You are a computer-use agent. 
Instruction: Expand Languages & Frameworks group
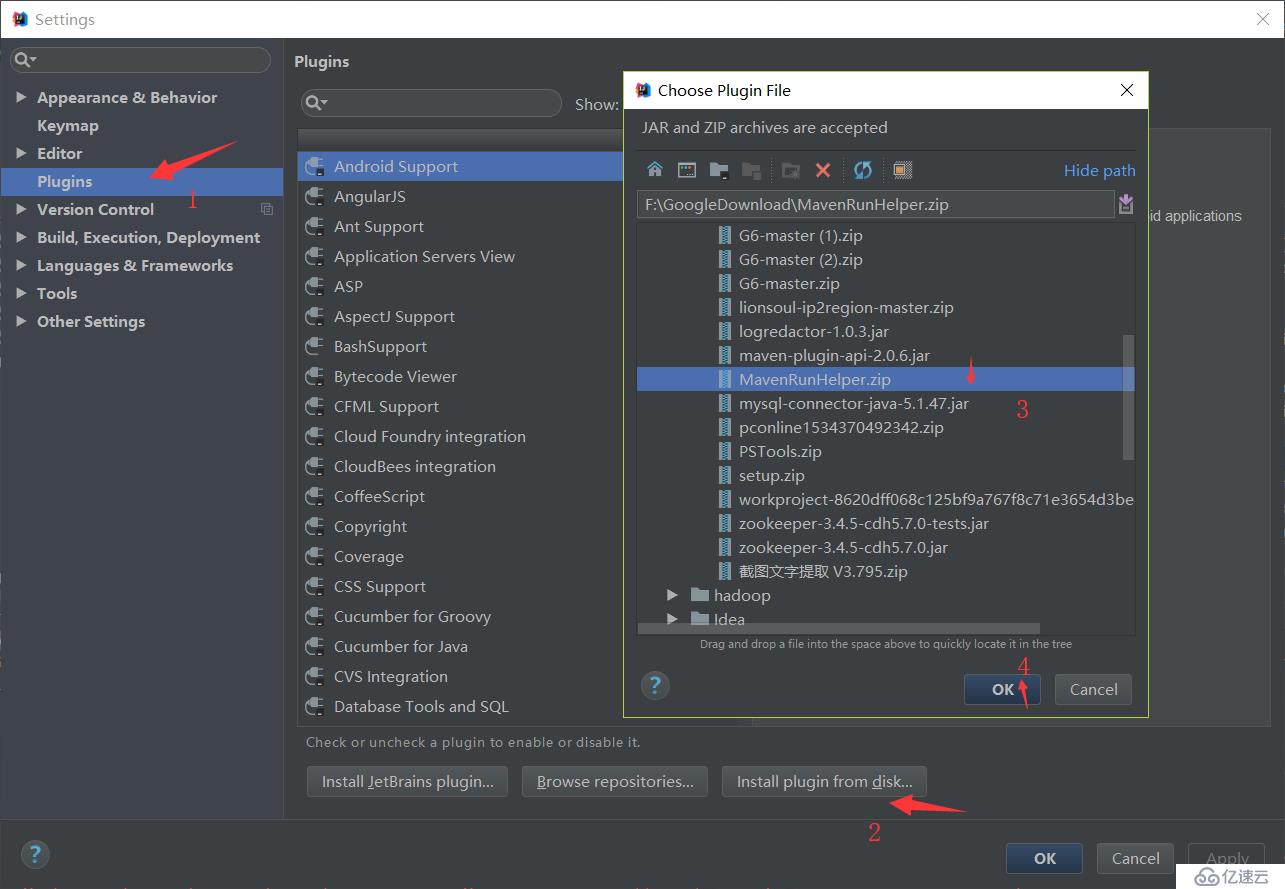(x=21, y=265)
